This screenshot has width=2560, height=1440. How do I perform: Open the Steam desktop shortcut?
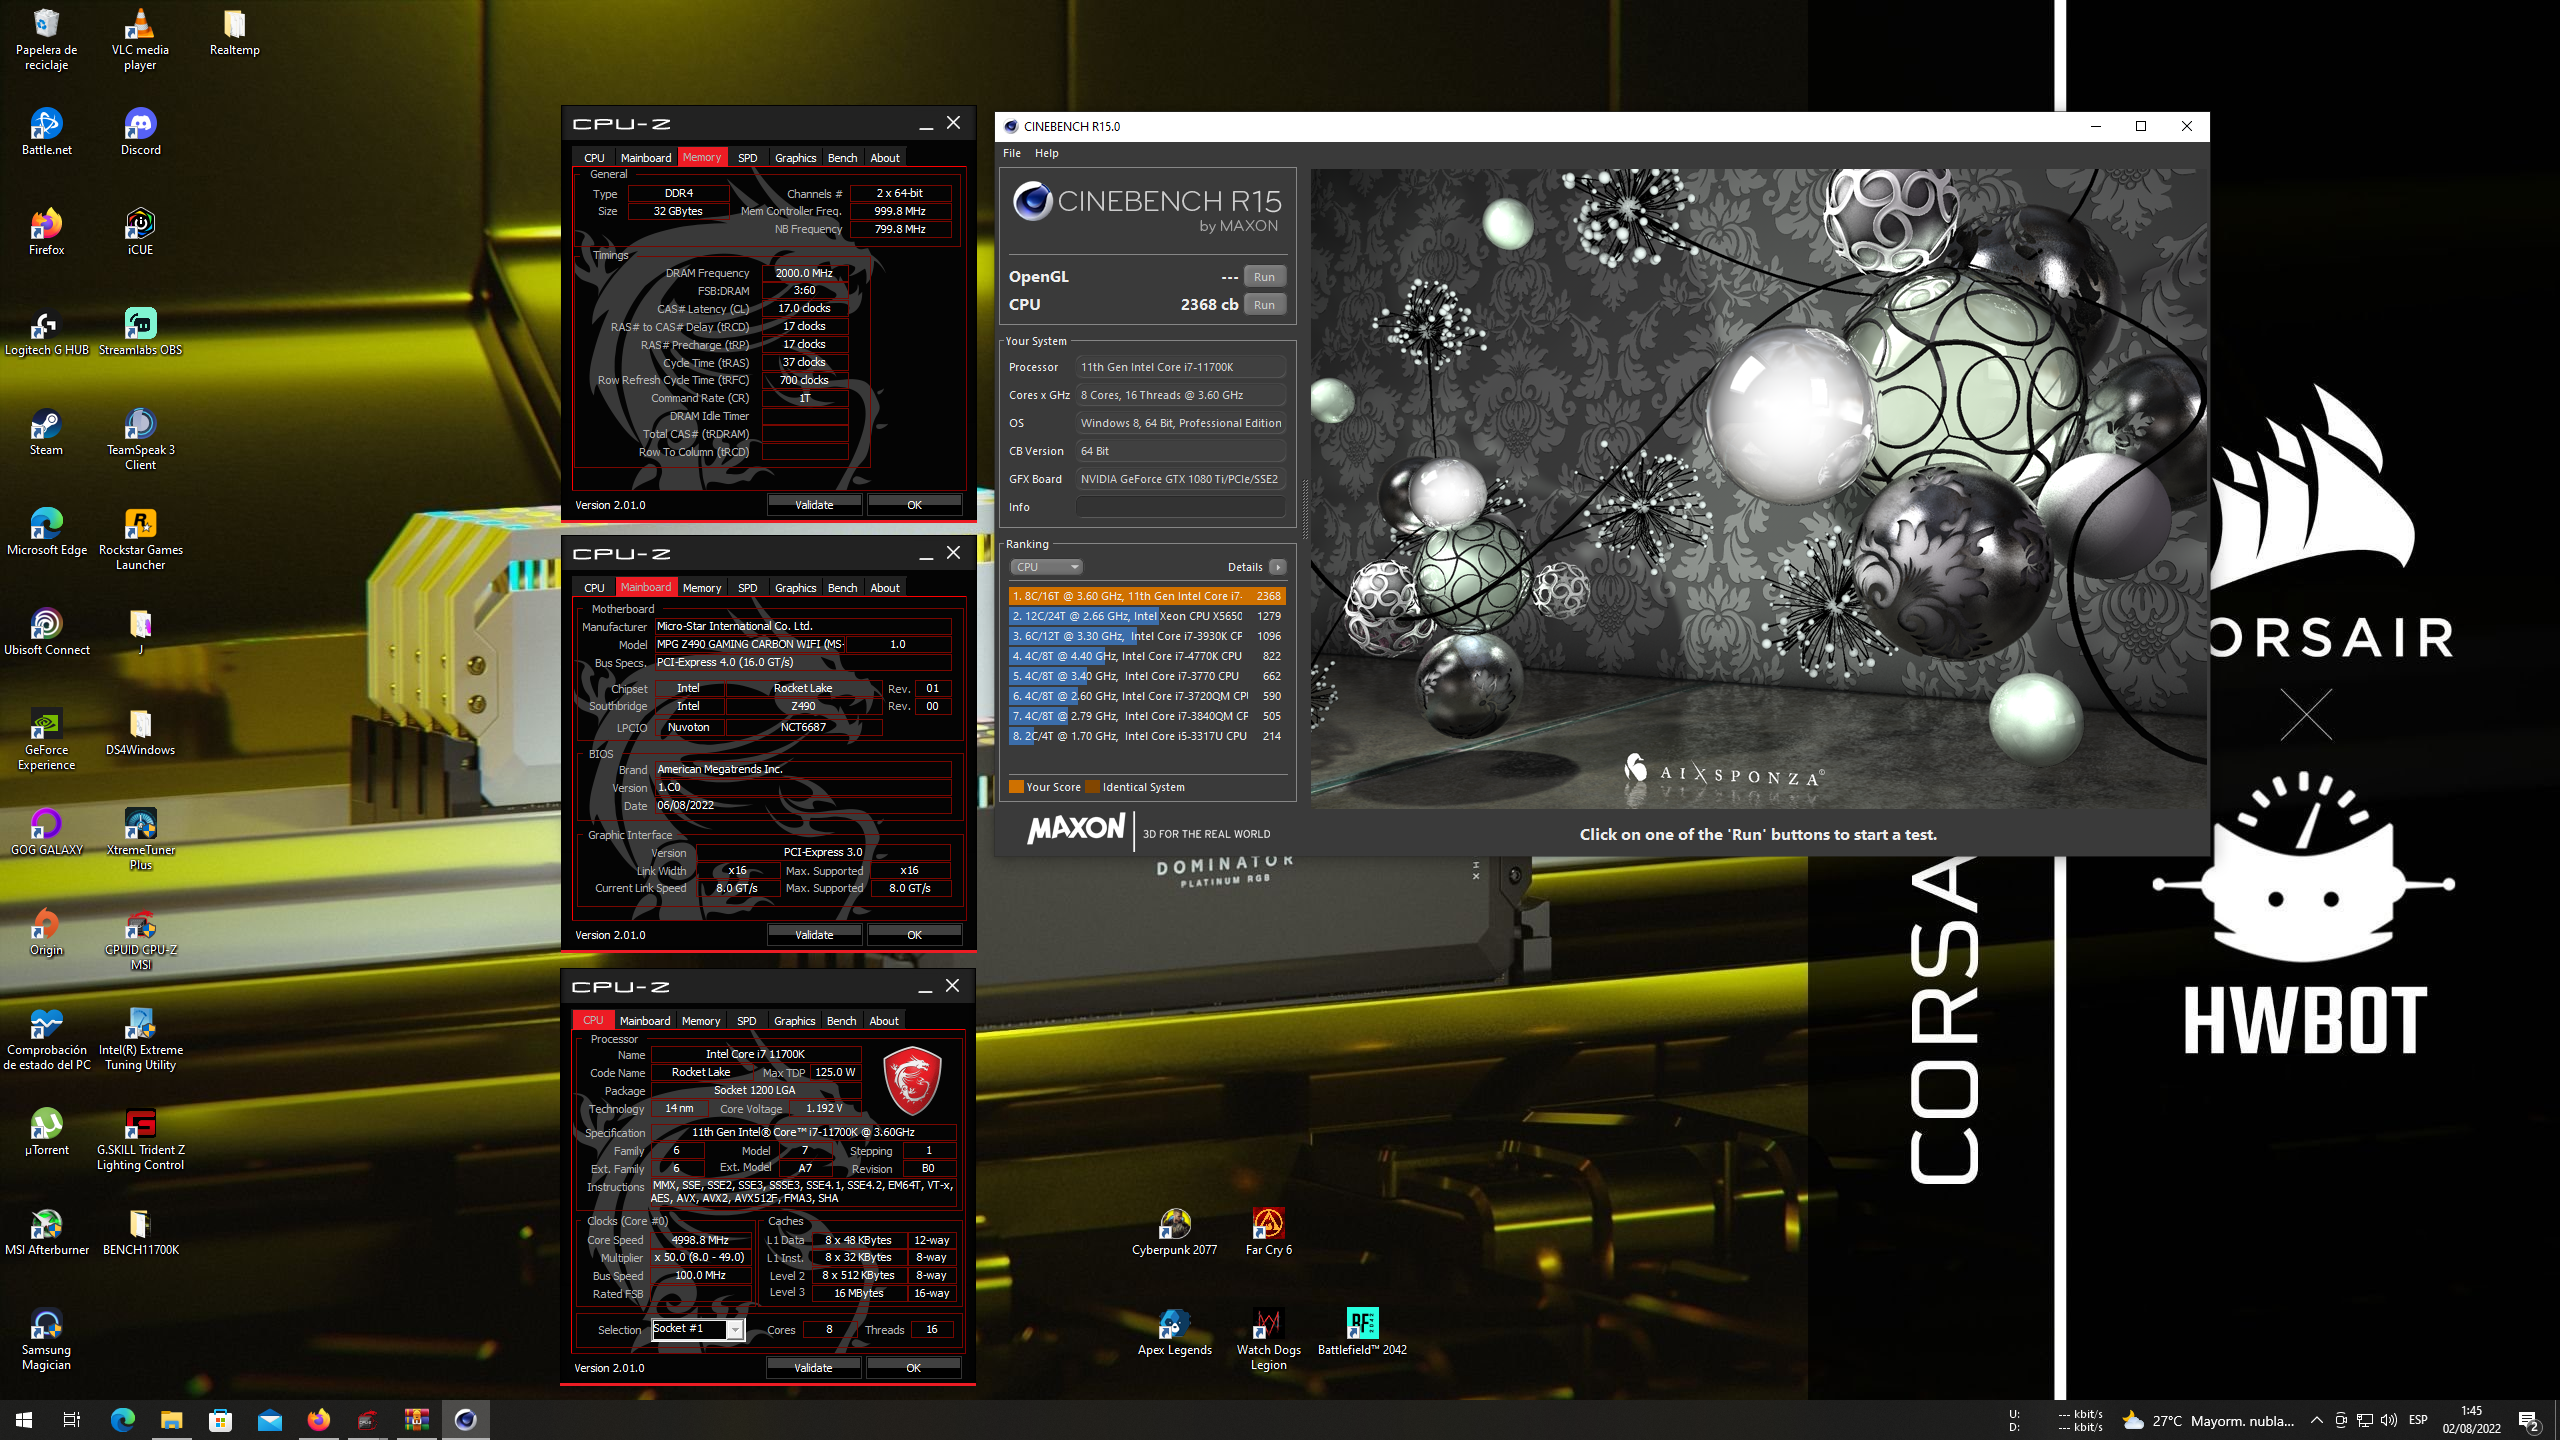pos(46,431)
